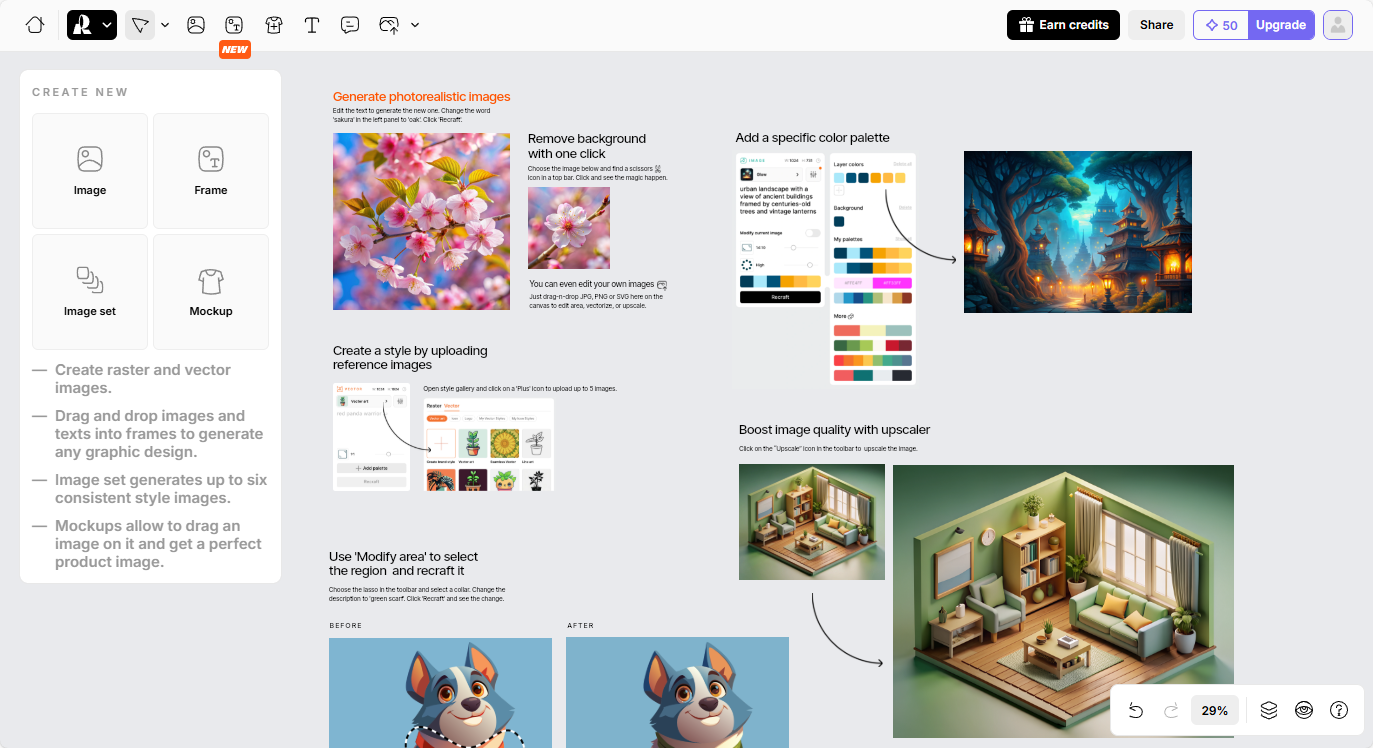1373x748 pixels.
Task: Select the image generation tool in toolbar
Action: click(x=196, y=25)
